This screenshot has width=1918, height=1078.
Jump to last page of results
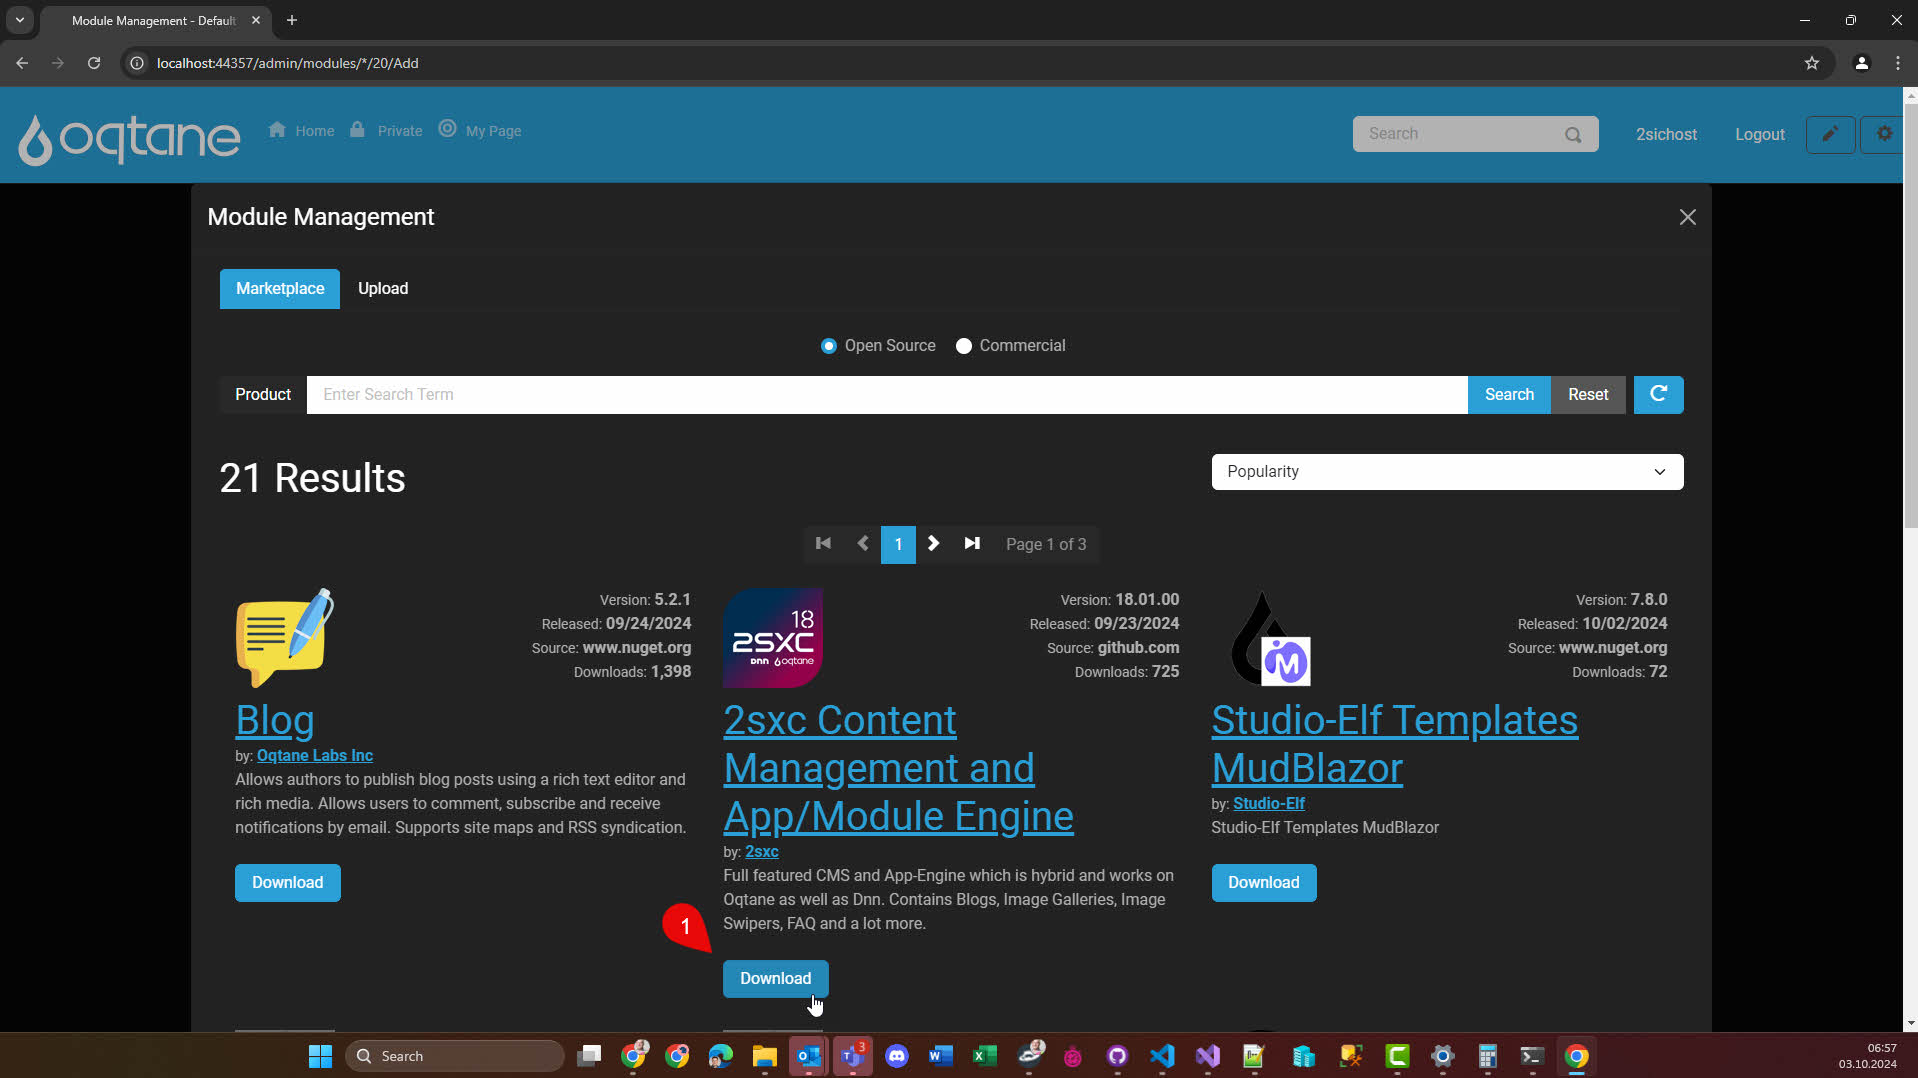click(x=972, y=544)
